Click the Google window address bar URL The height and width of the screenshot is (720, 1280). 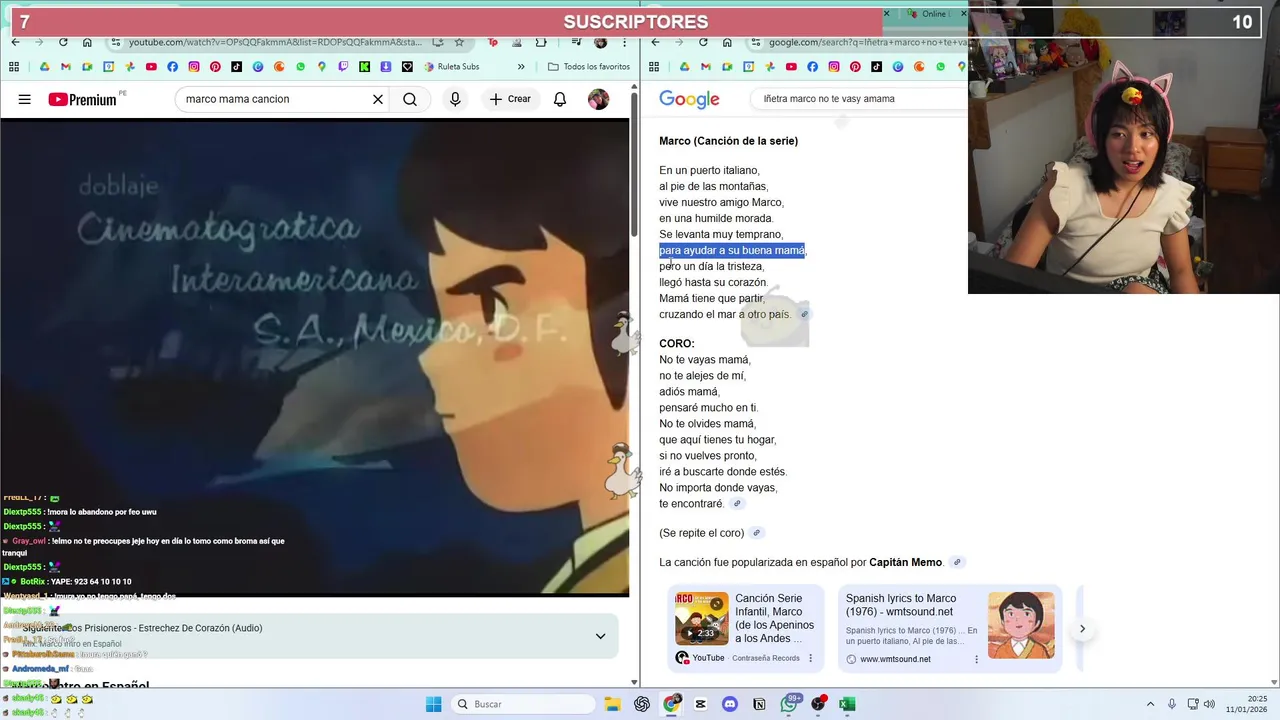868,42
